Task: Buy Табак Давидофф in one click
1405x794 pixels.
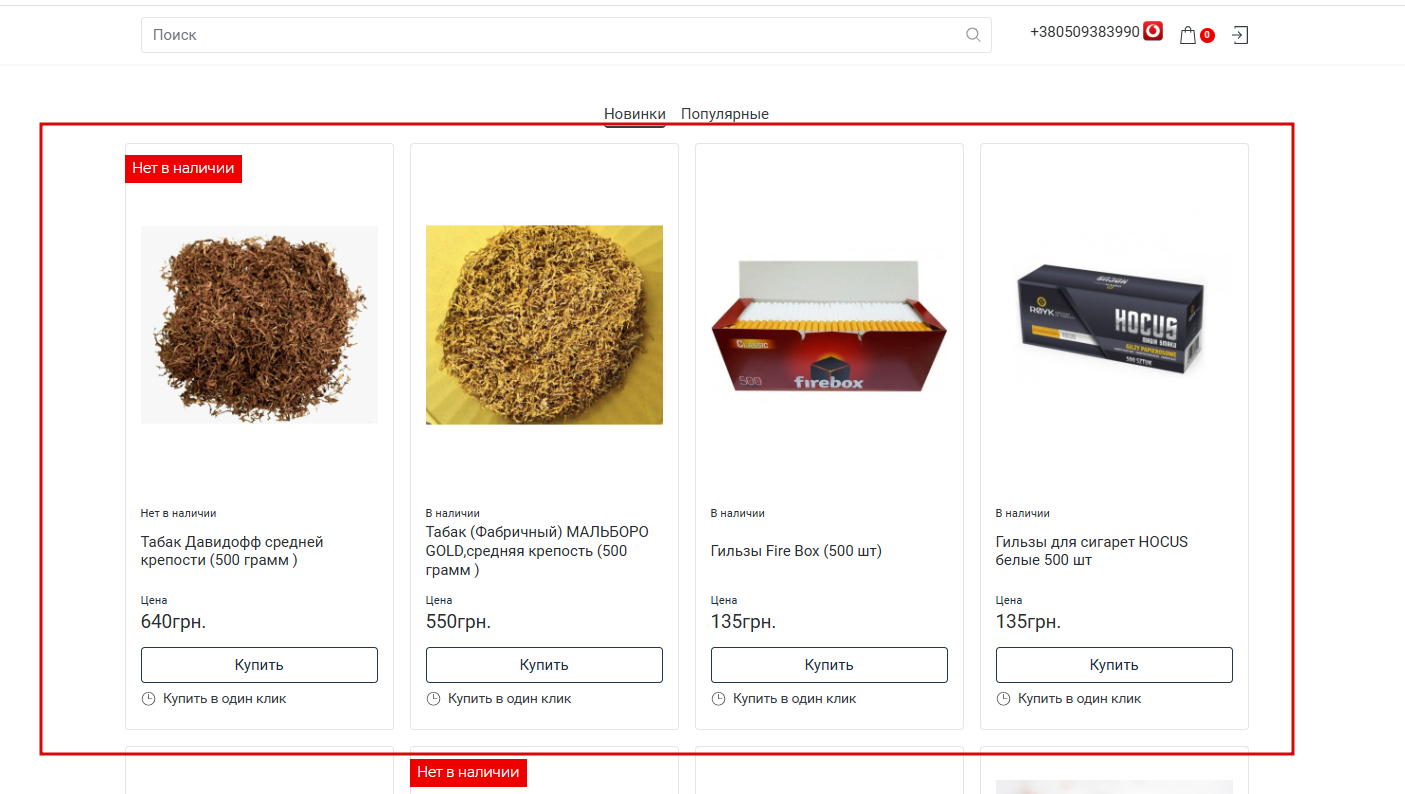Action: pos(225,699)
